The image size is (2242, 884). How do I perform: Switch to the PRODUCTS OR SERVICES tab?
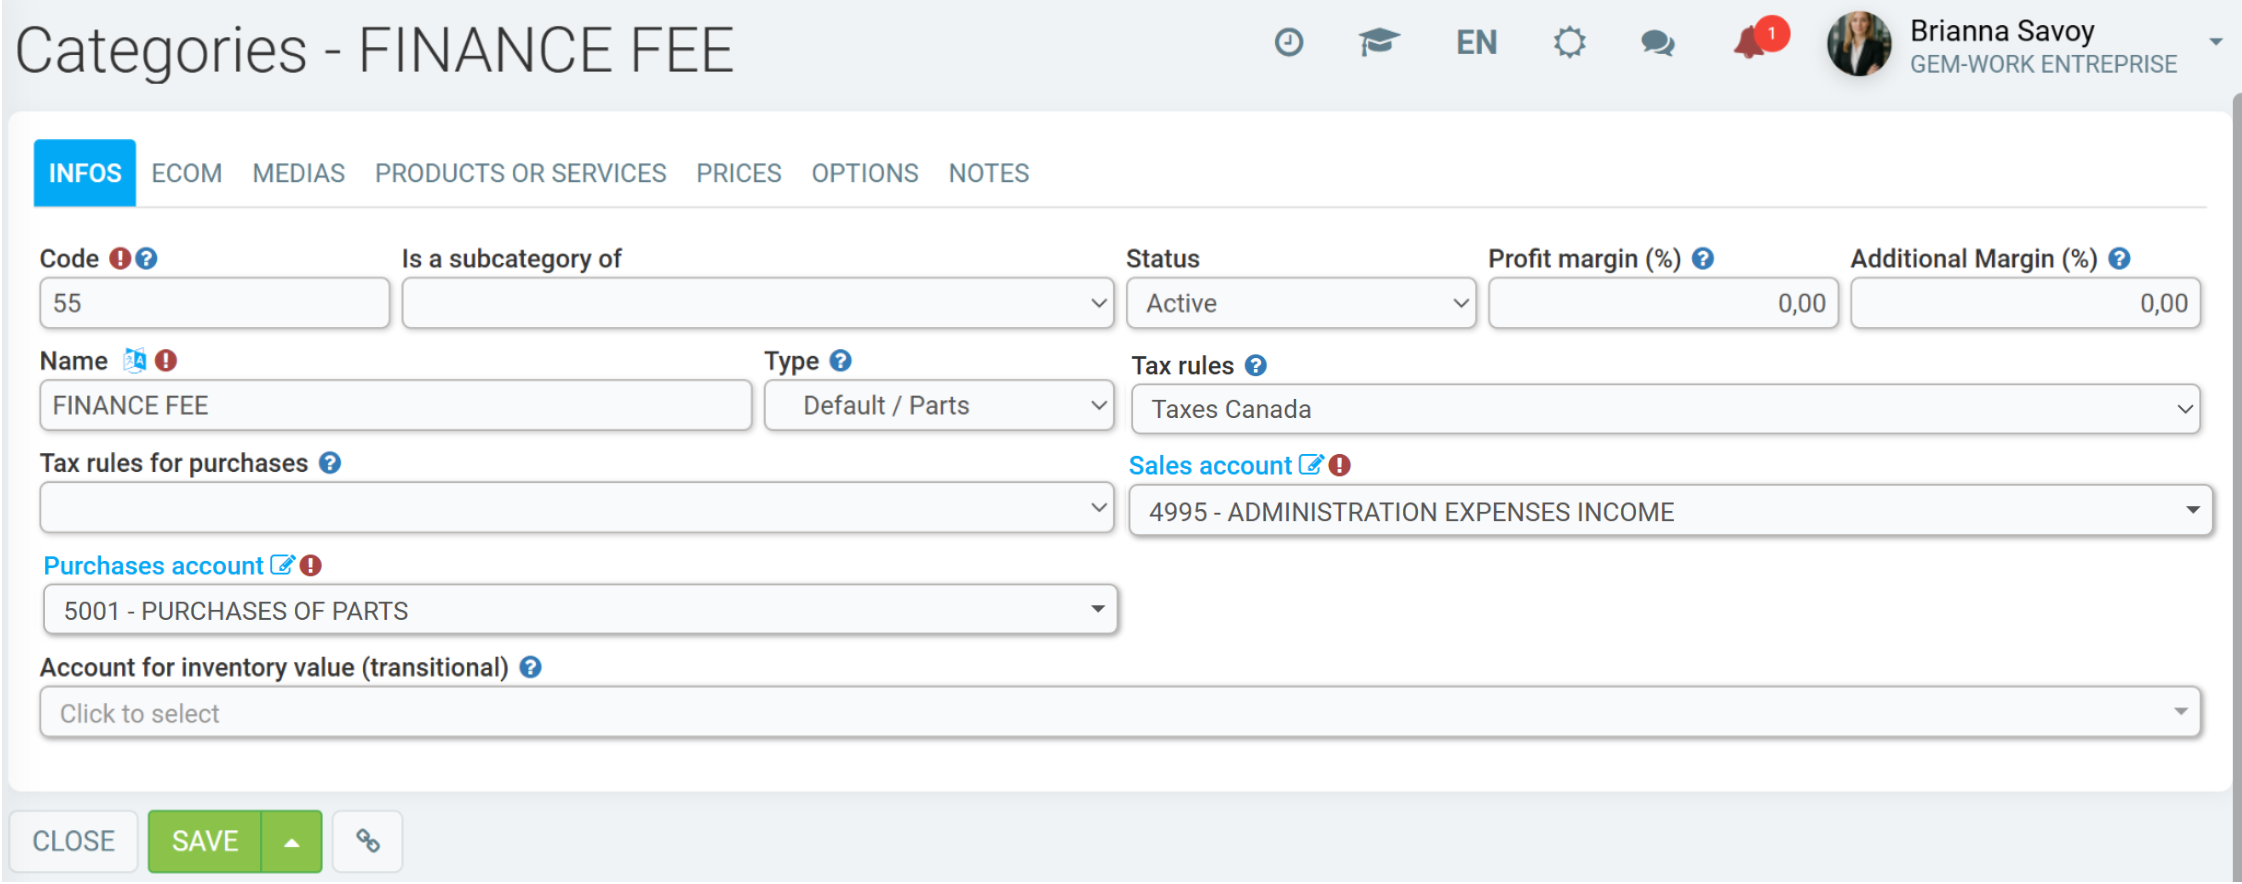(x=520, y=173)
